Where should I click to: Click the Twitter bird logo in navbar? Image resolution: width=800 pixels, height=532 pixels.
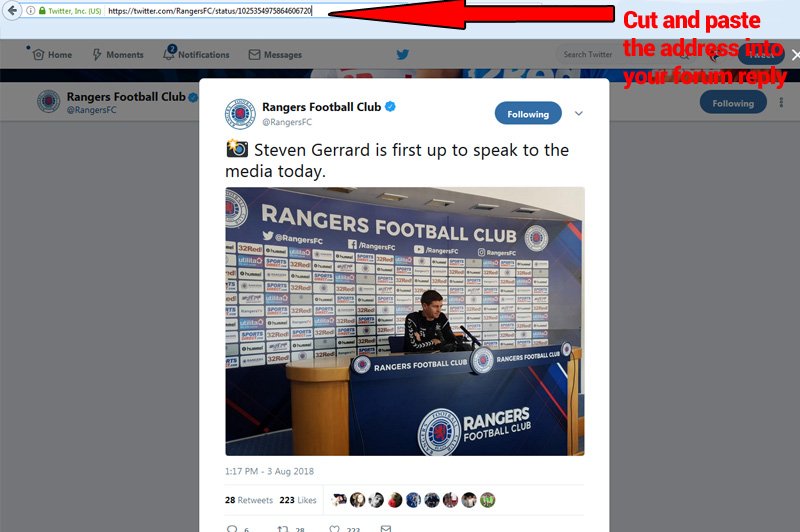click(x=403, y=54)
